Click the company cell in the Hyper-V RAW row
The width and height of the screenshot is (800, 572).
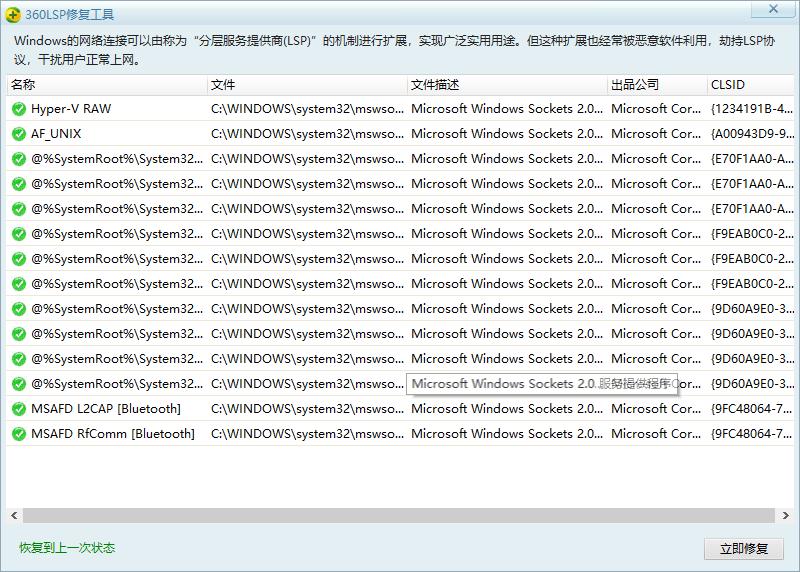(x=656, y=109)
